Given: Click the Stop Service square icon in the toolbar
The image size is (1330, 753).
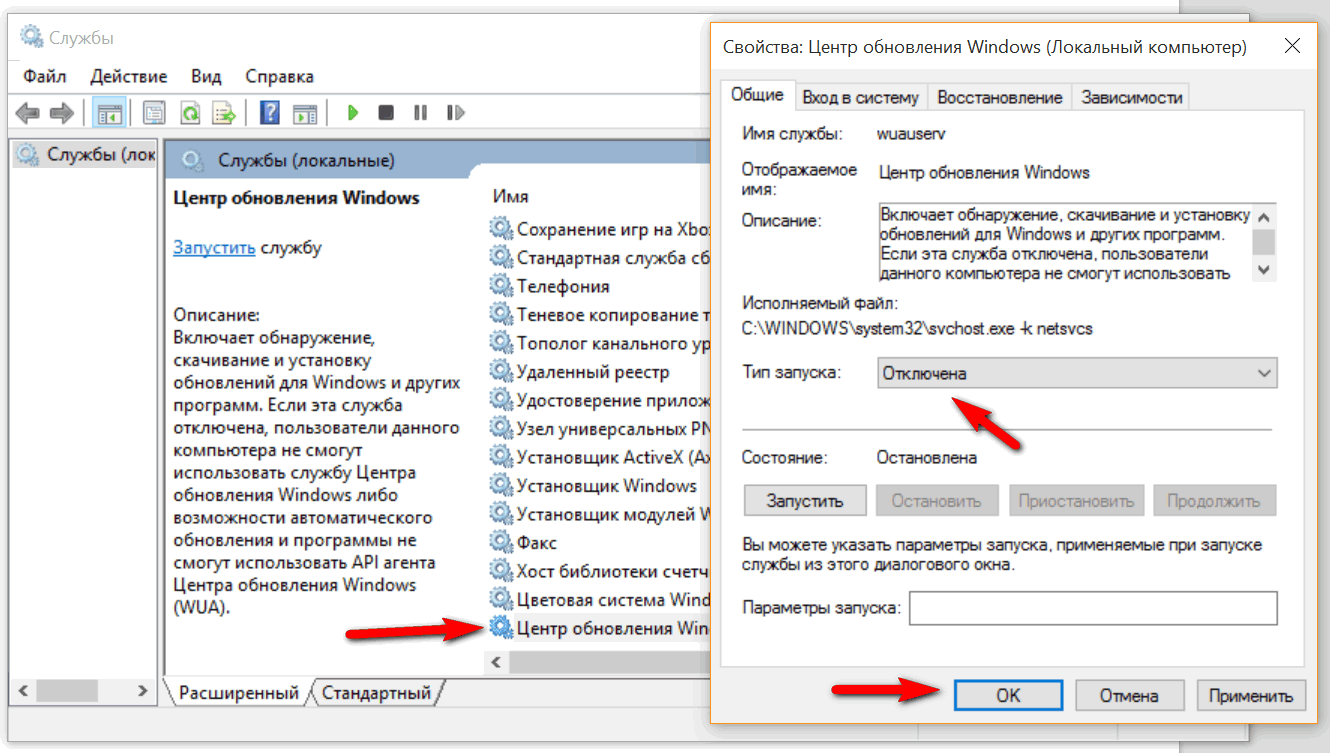Looking at the screenshot, I should tap(386, 113).
